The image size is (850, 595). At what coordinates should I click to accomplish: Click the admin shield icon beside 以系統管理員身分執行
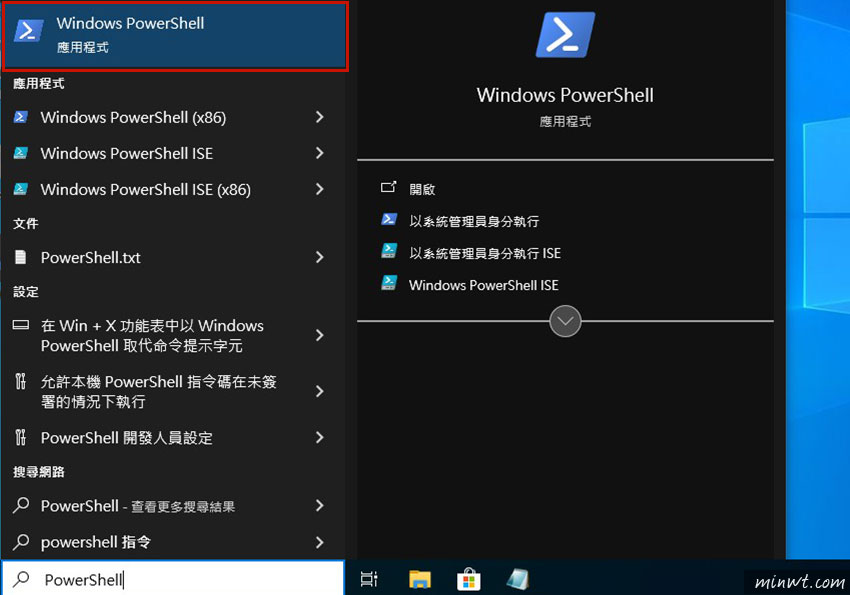[x=388, y=220]
